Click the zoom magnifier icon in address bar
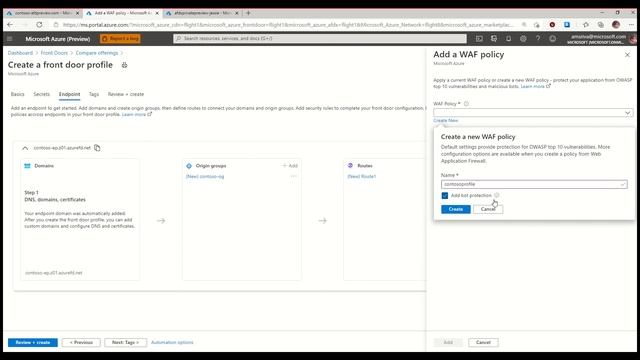Viewport: 640px width, 360px height. (524, 25)
